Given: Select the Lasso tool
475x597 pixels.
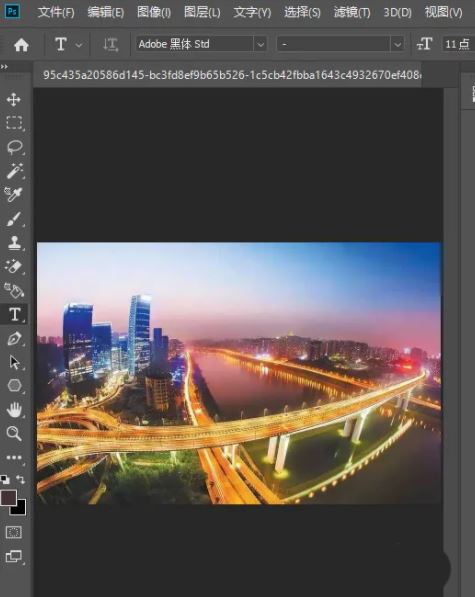Looking at the screenshot, I should pos(14,147).
